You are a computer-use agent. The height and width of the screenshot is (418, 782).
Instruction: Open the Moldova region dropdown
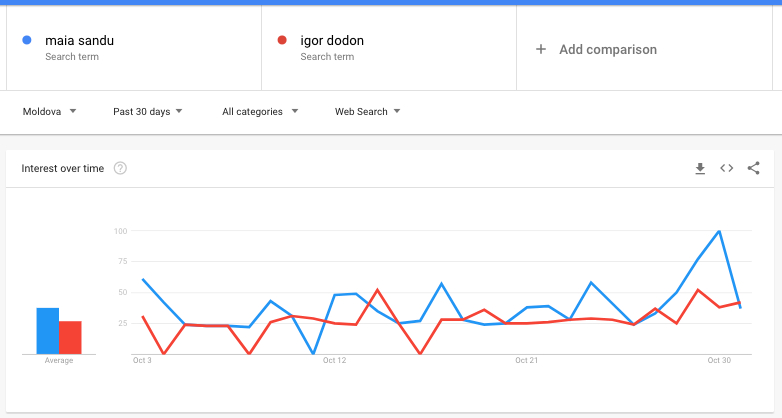49,111
